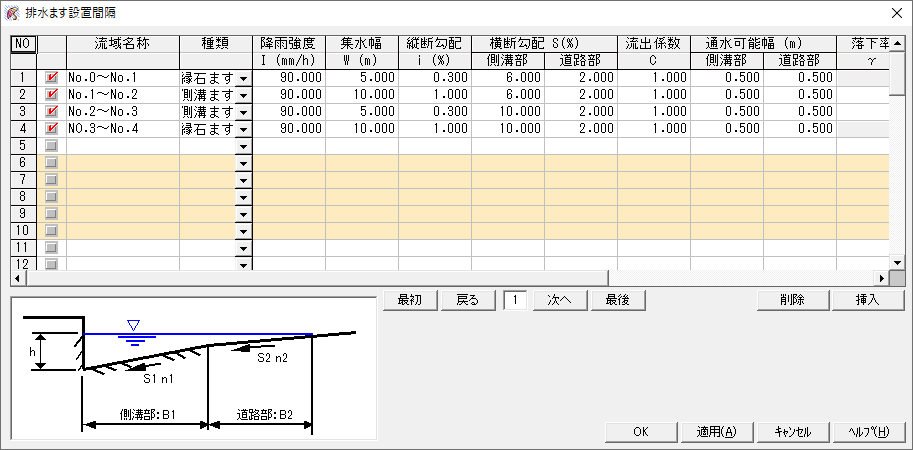
Task: Open the 種類 dropdown for row 6
Action: coord(243,162)
